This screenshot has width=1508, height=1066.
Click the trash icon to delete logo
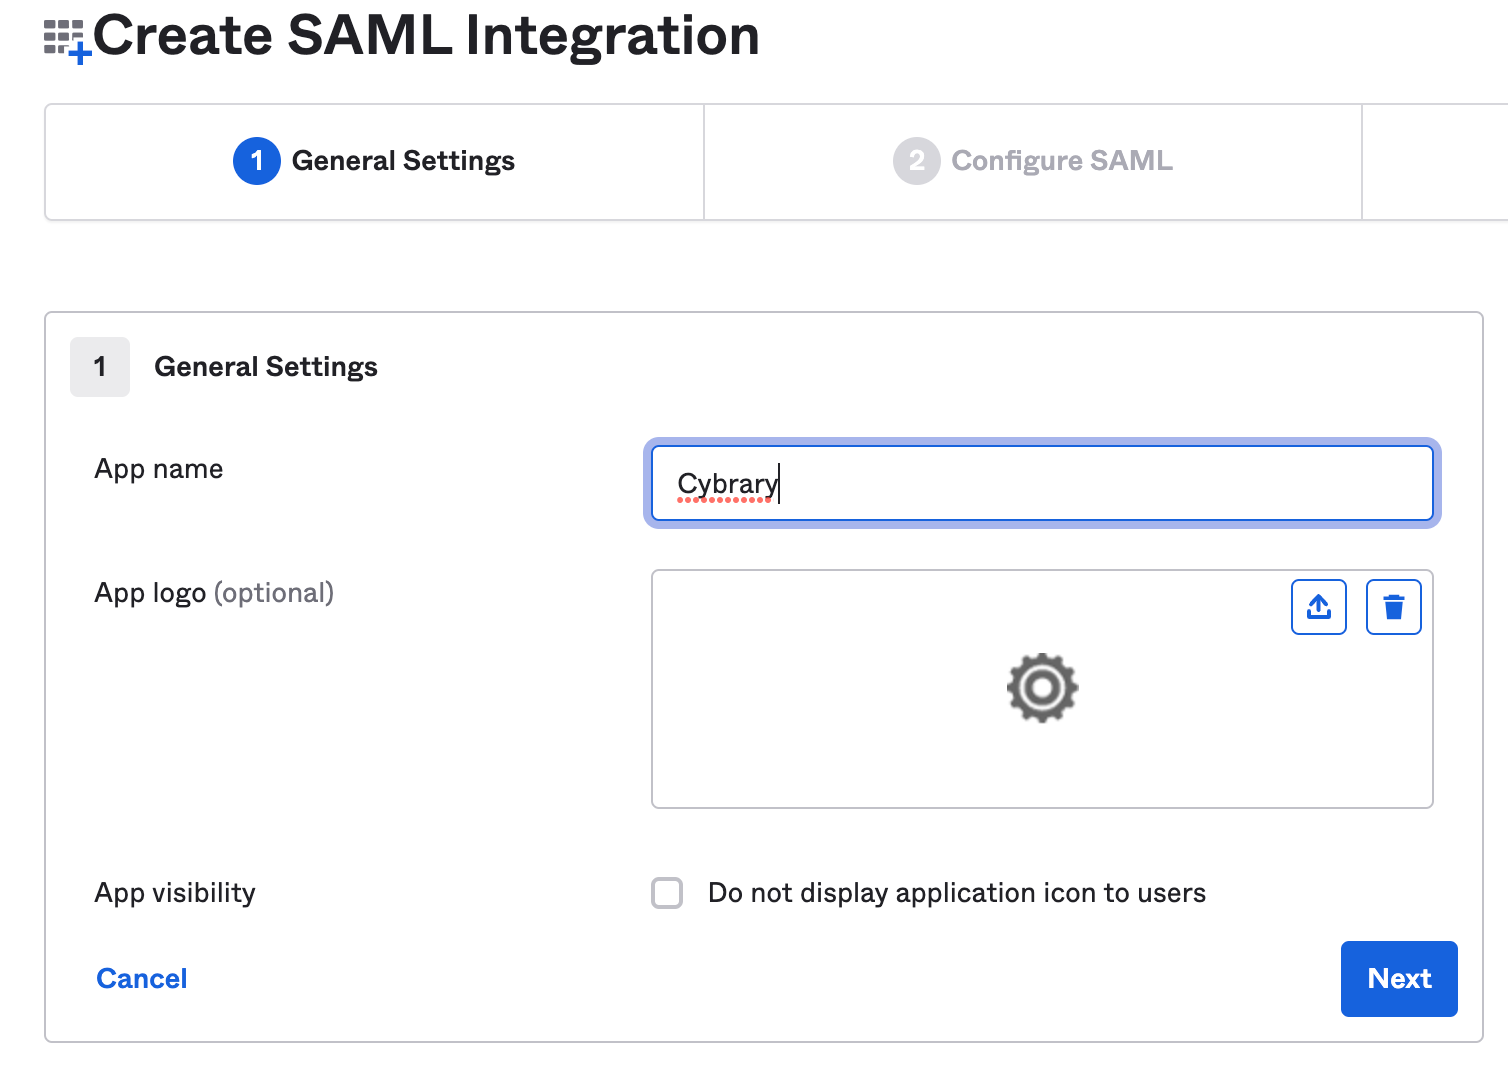click(x=1394, y=607)
